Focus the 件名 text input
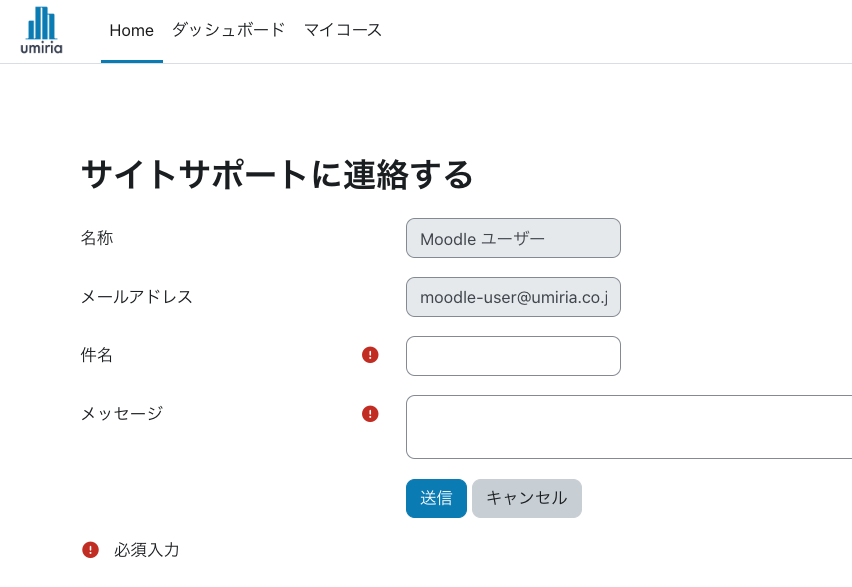 (x=513, y=356)
